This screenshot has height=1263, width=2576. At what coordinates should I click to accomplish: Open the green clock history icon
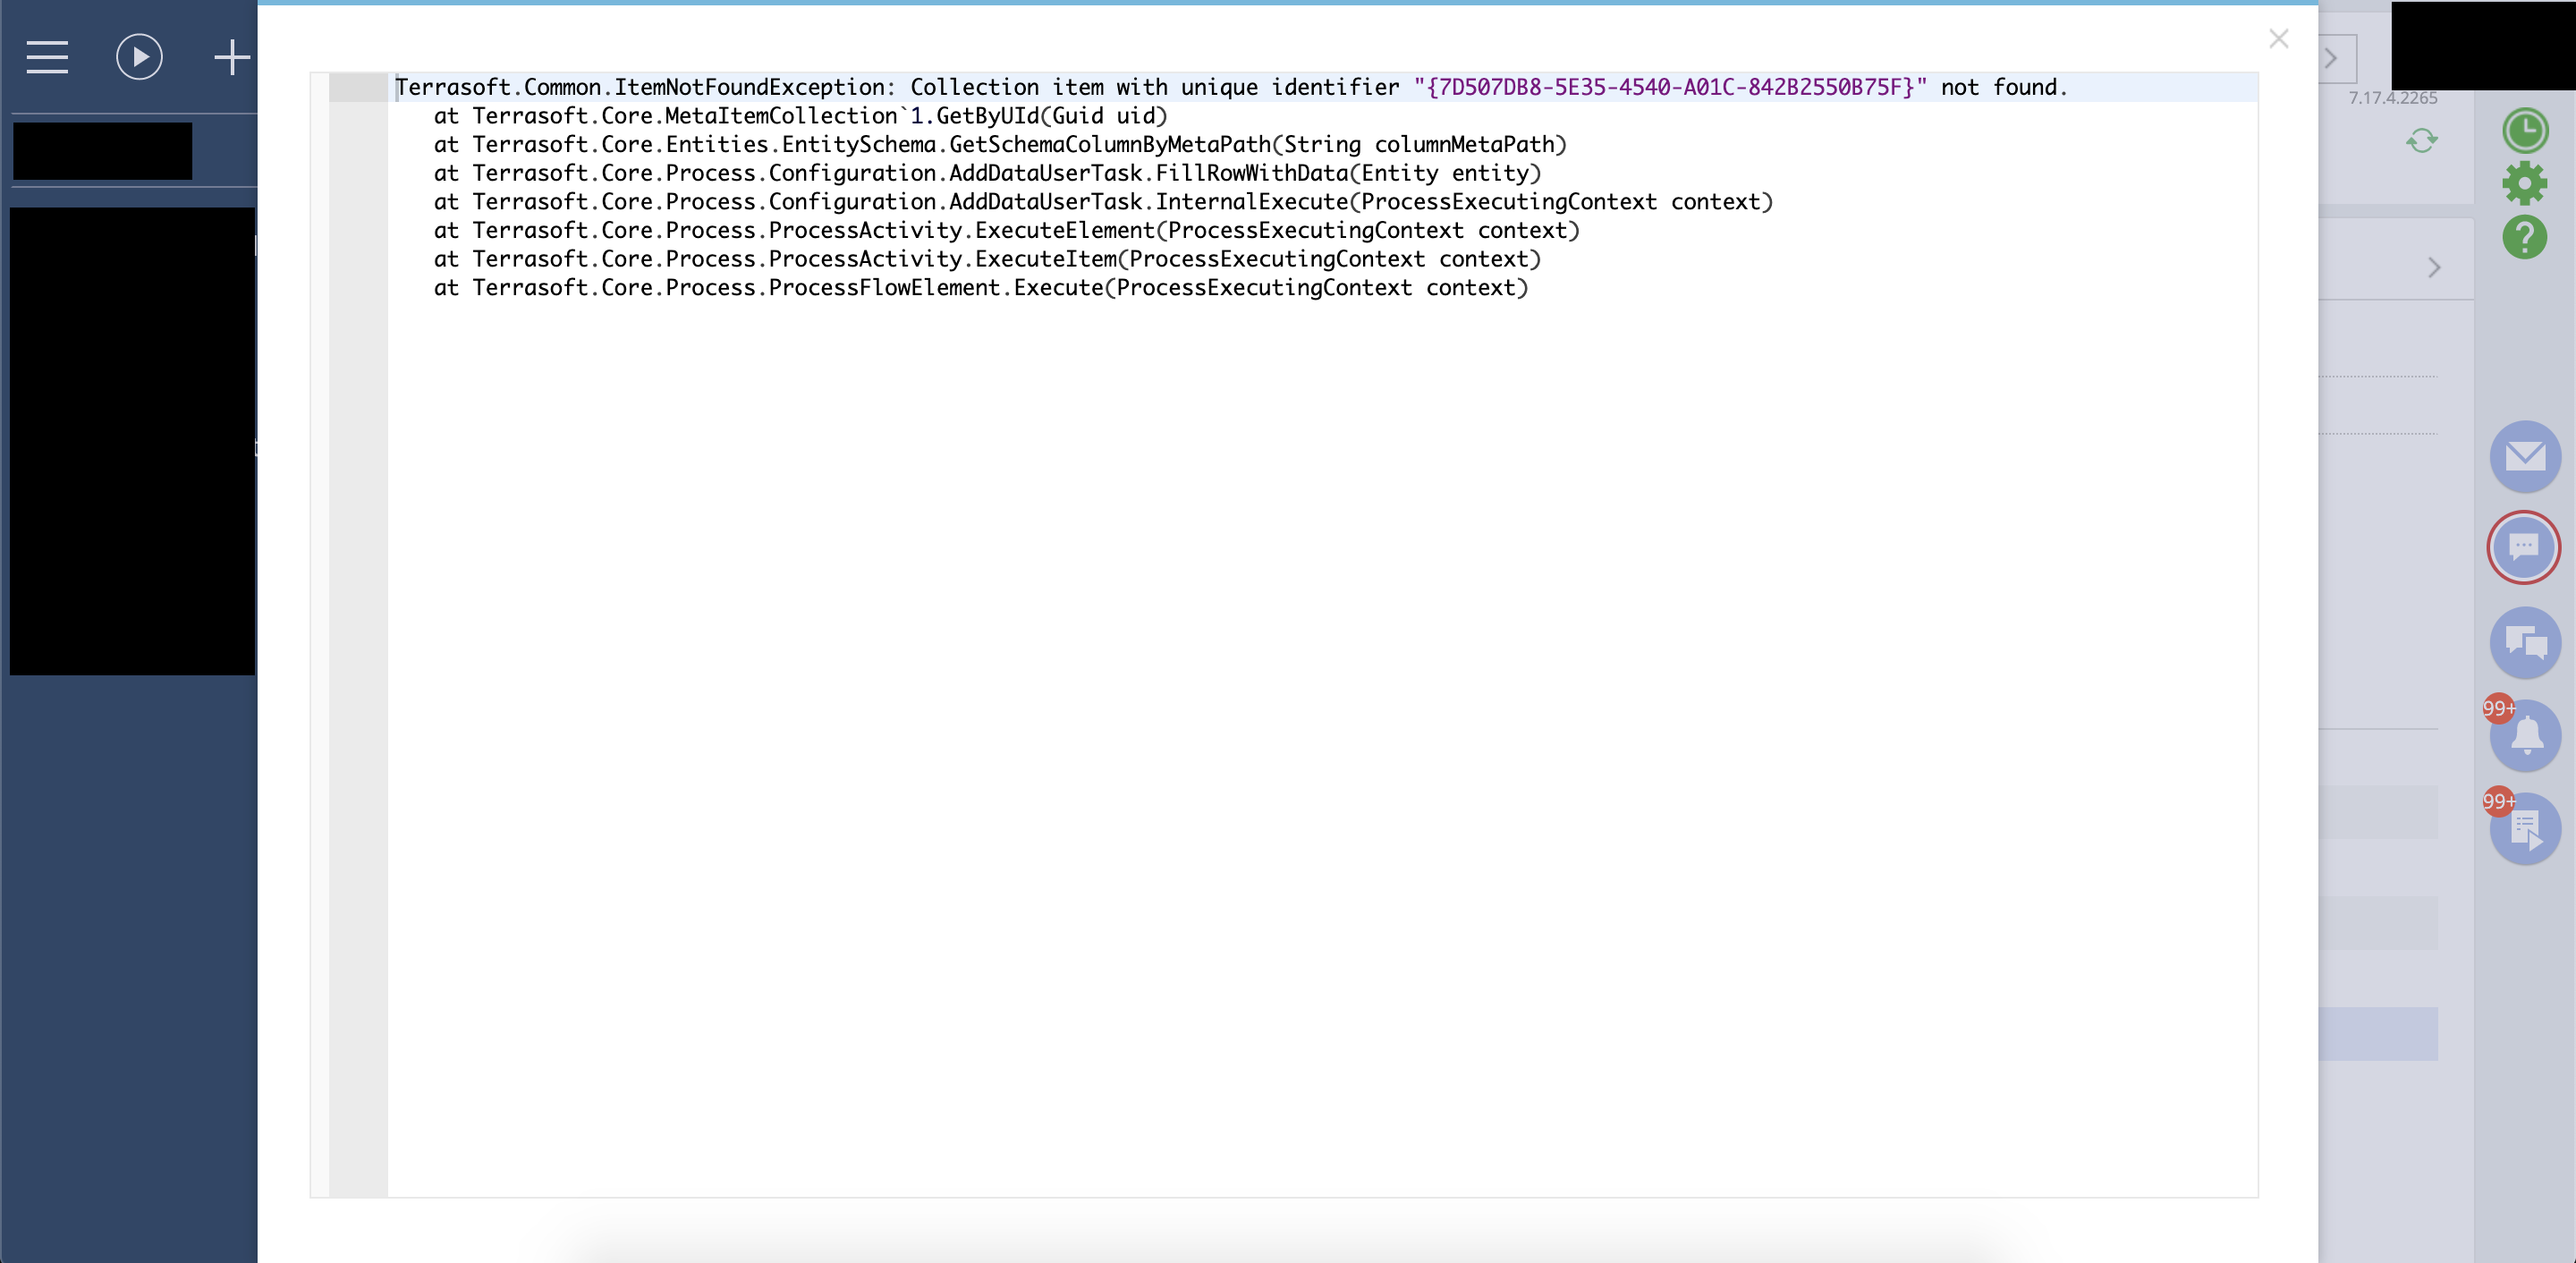[2525, 131]
